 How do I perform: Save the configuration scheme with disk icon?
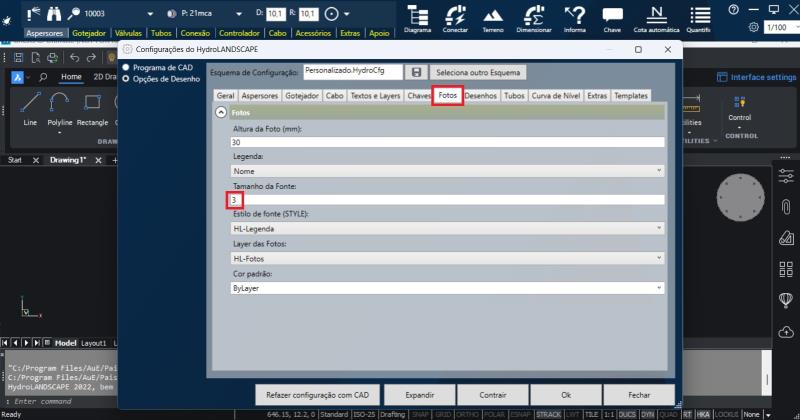415,73
